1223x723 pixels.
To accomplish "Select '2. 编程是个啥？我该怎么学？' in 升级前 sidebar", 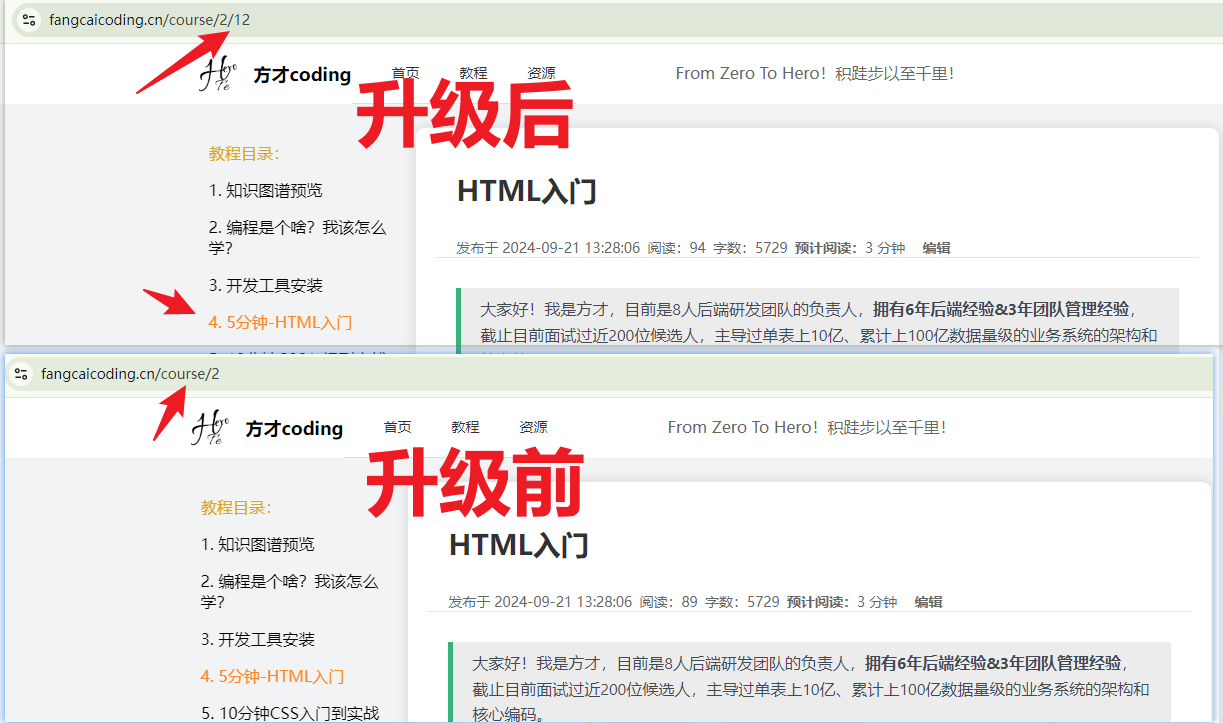I will point(289,591).
